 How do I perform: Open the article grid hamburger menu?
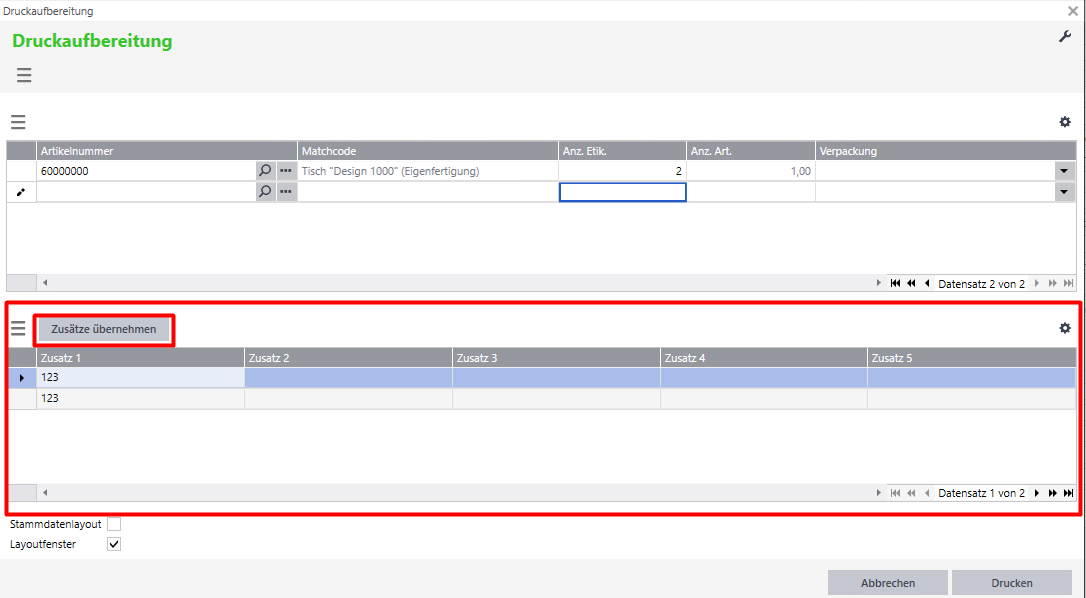click(18, 122)
